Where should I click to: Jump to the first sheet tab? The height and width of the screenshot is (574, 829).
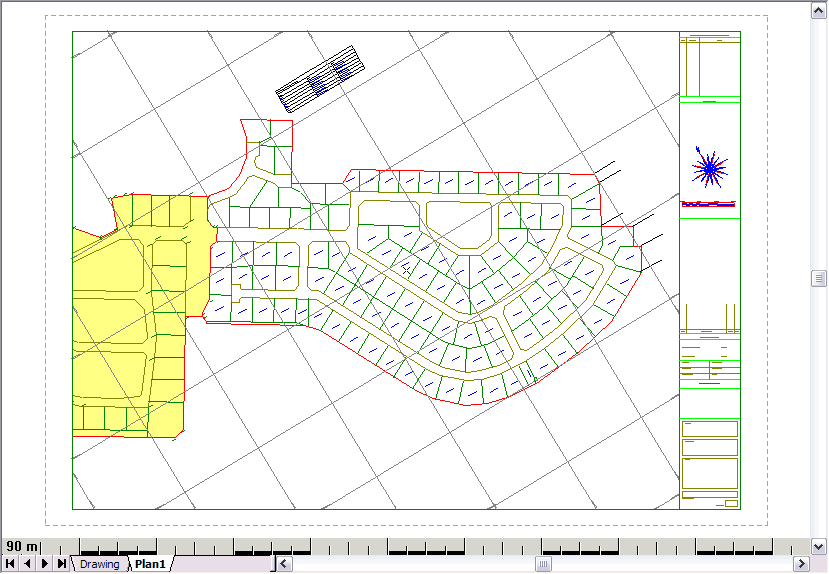click(9, 564)
